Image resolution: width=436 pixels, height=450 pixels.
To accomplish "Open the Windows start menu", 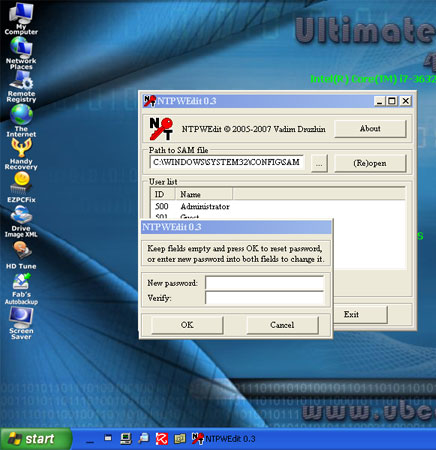I will click(x=36, y=439).
